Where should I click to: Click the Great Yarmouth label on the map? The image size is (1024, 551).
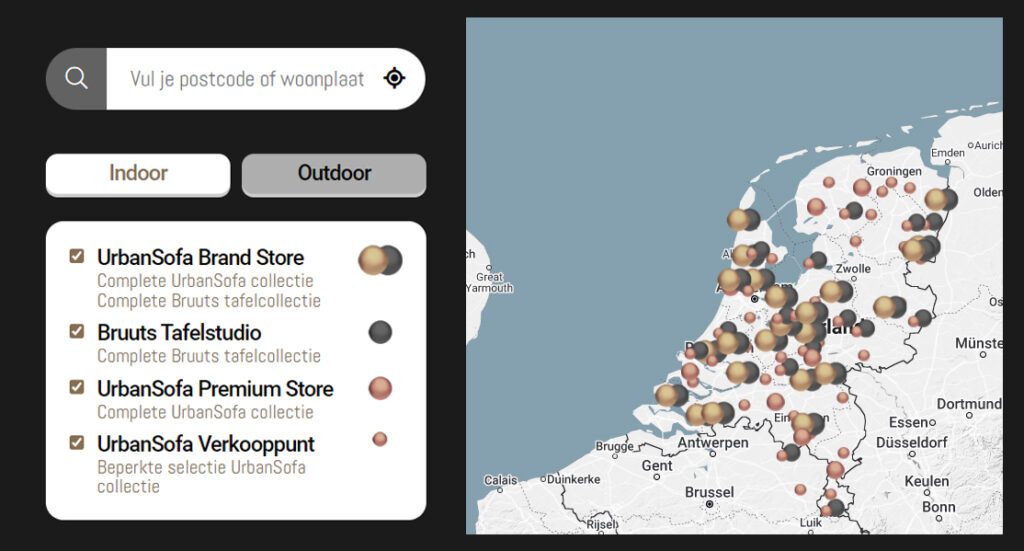(490, 283)
